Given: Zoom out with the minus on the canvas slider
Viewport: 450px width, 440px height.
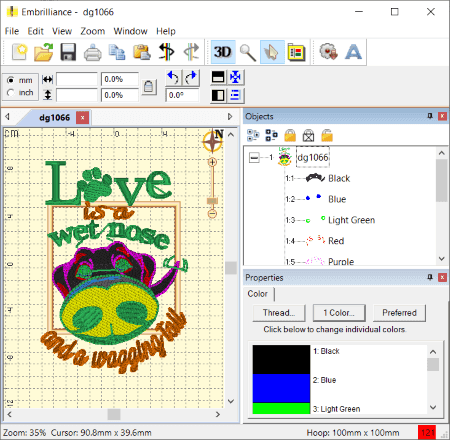Looking at the screenshot, I should (x=212, y=213).
